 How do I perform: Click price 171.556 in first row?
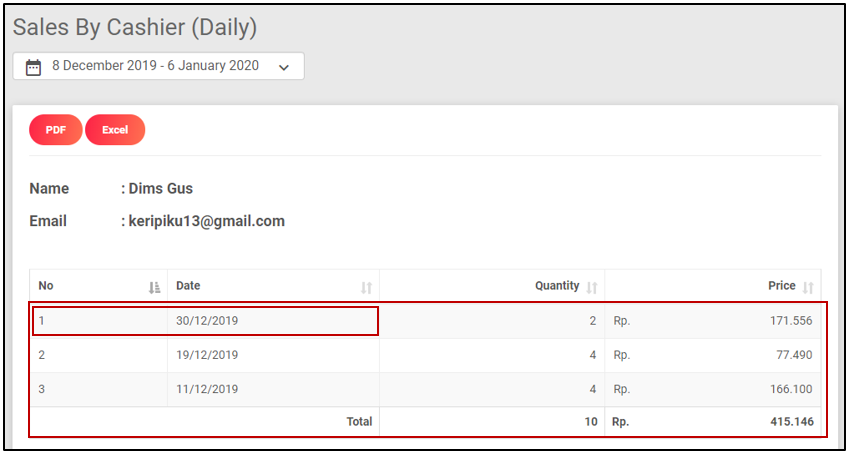790,321
